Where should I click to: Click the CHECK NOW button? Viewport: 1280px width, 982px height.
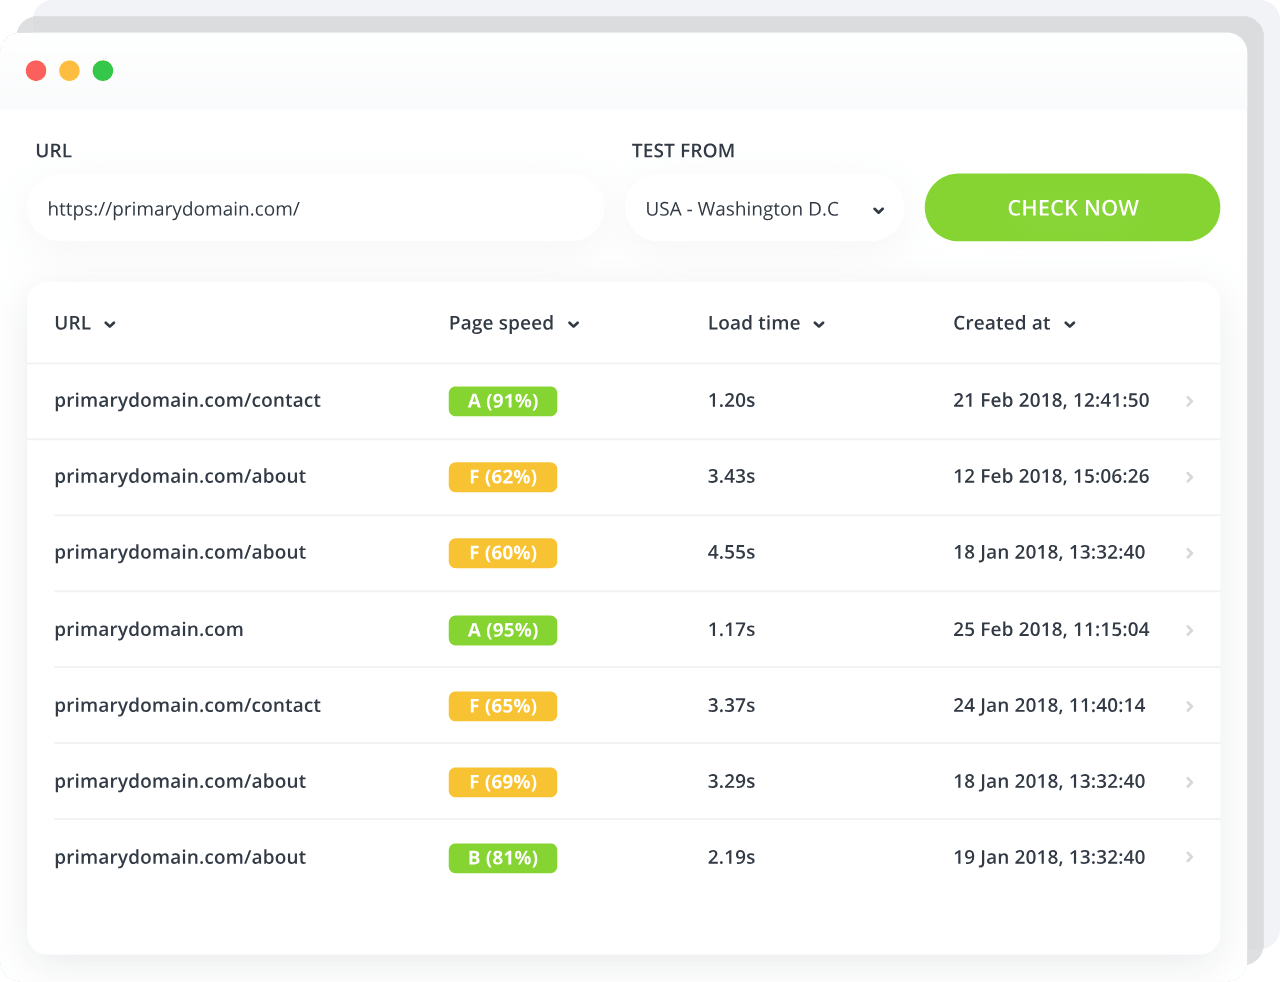[x=1071, y=208]
